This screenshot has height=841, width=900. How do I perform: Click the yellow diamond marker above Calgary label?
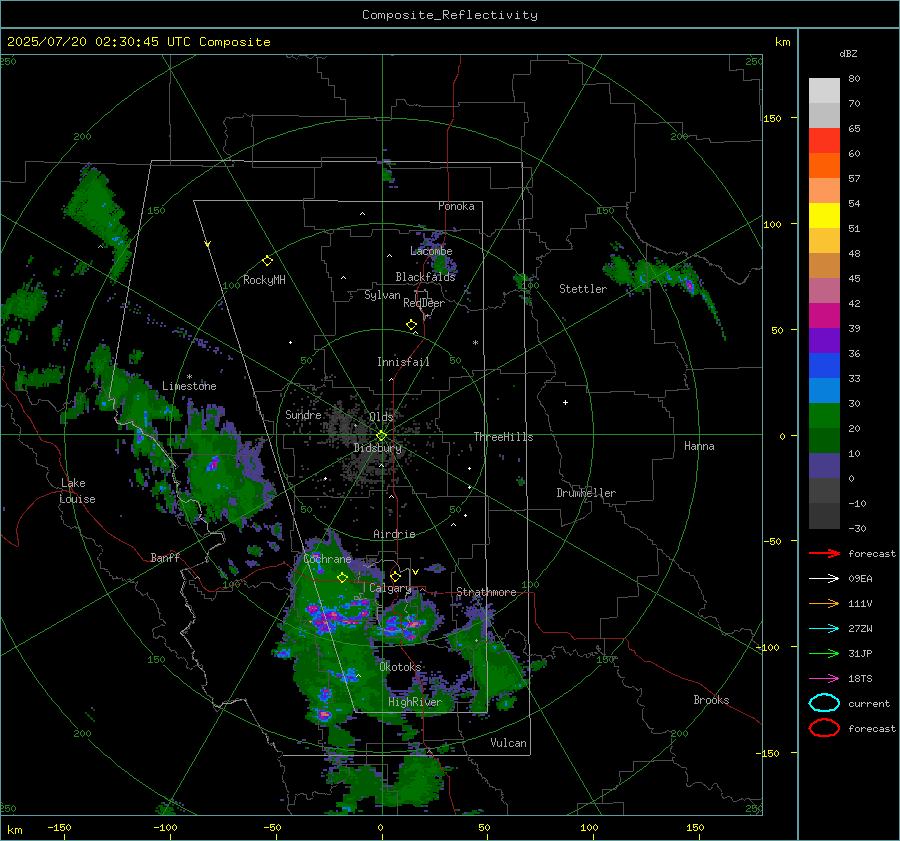[395, 576]
